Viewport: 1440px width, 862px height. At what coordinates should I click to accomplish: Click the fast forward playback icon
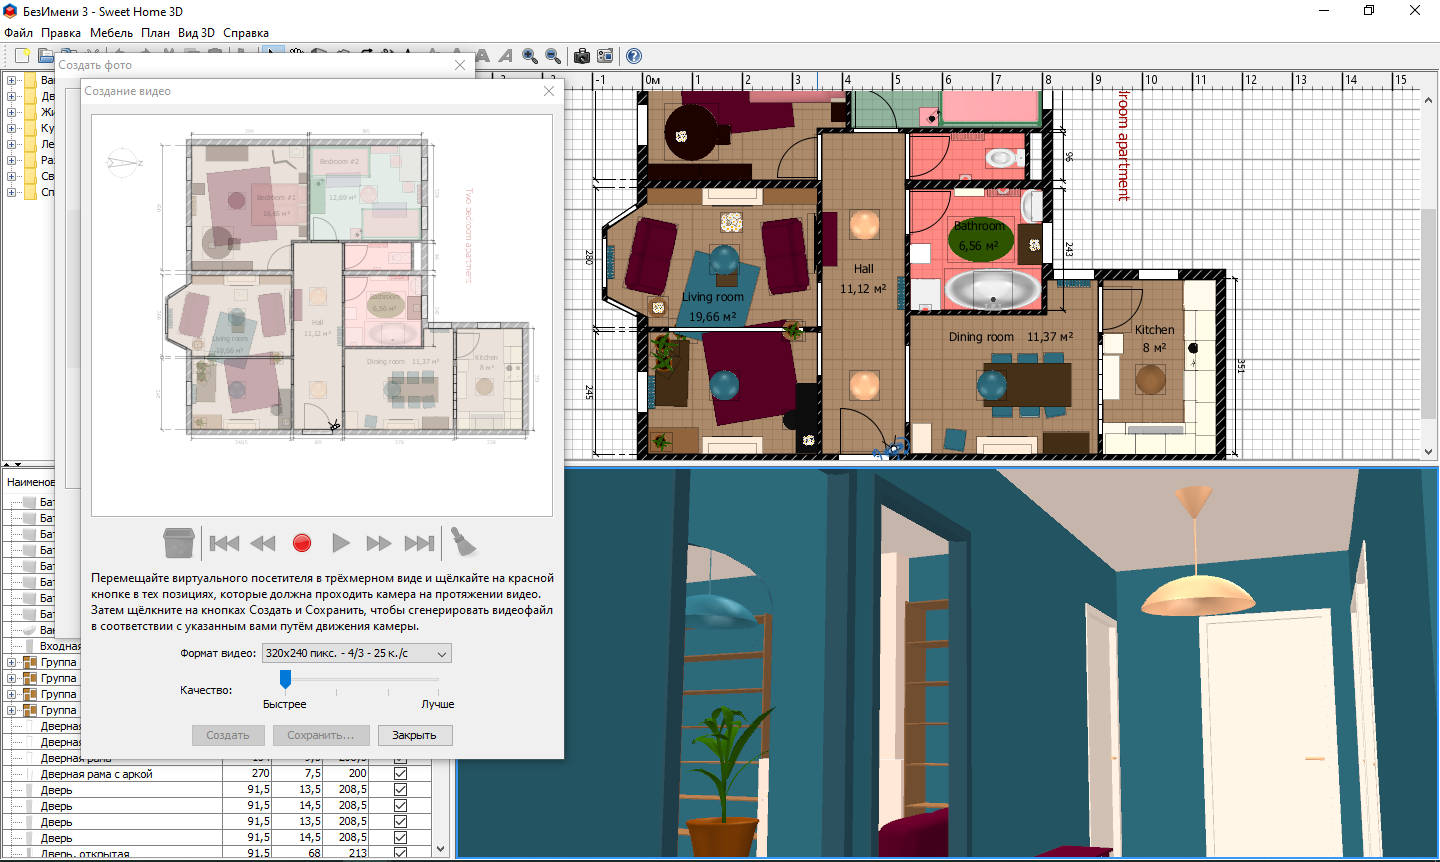point(378,543)
